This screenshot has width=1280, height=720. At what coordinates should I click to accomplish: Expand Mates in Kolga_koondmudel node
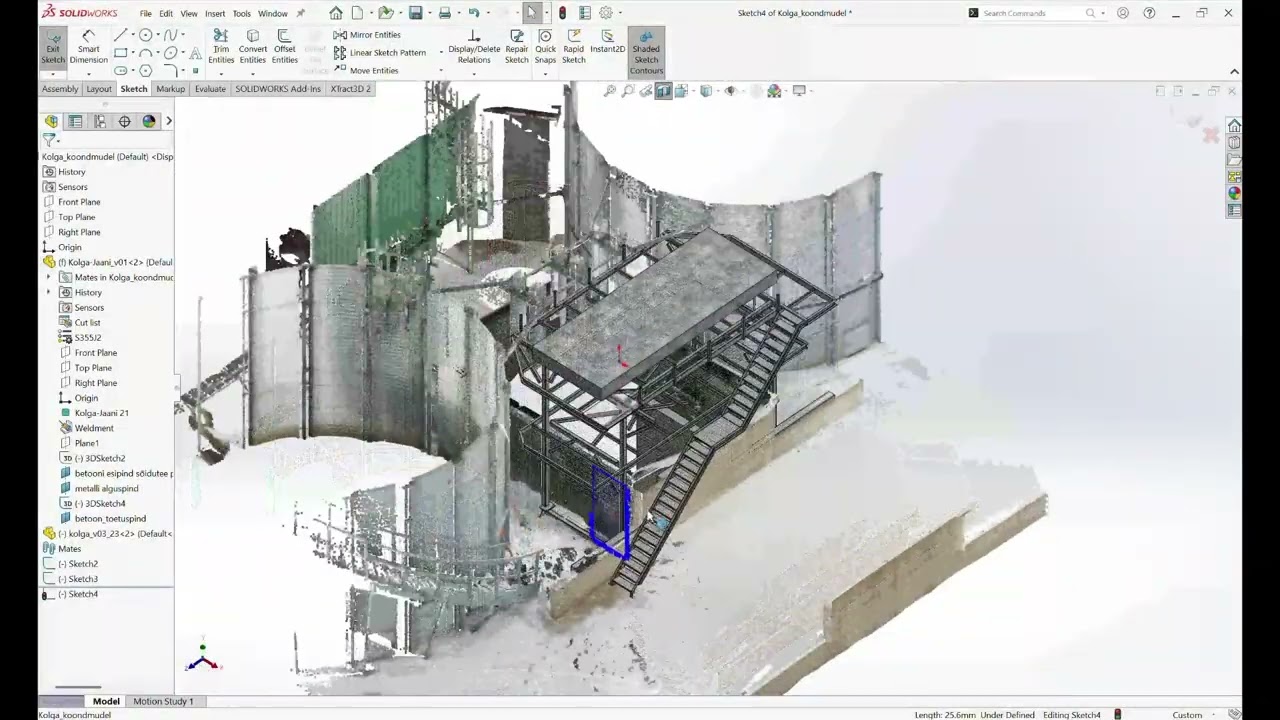click(49, 277)
